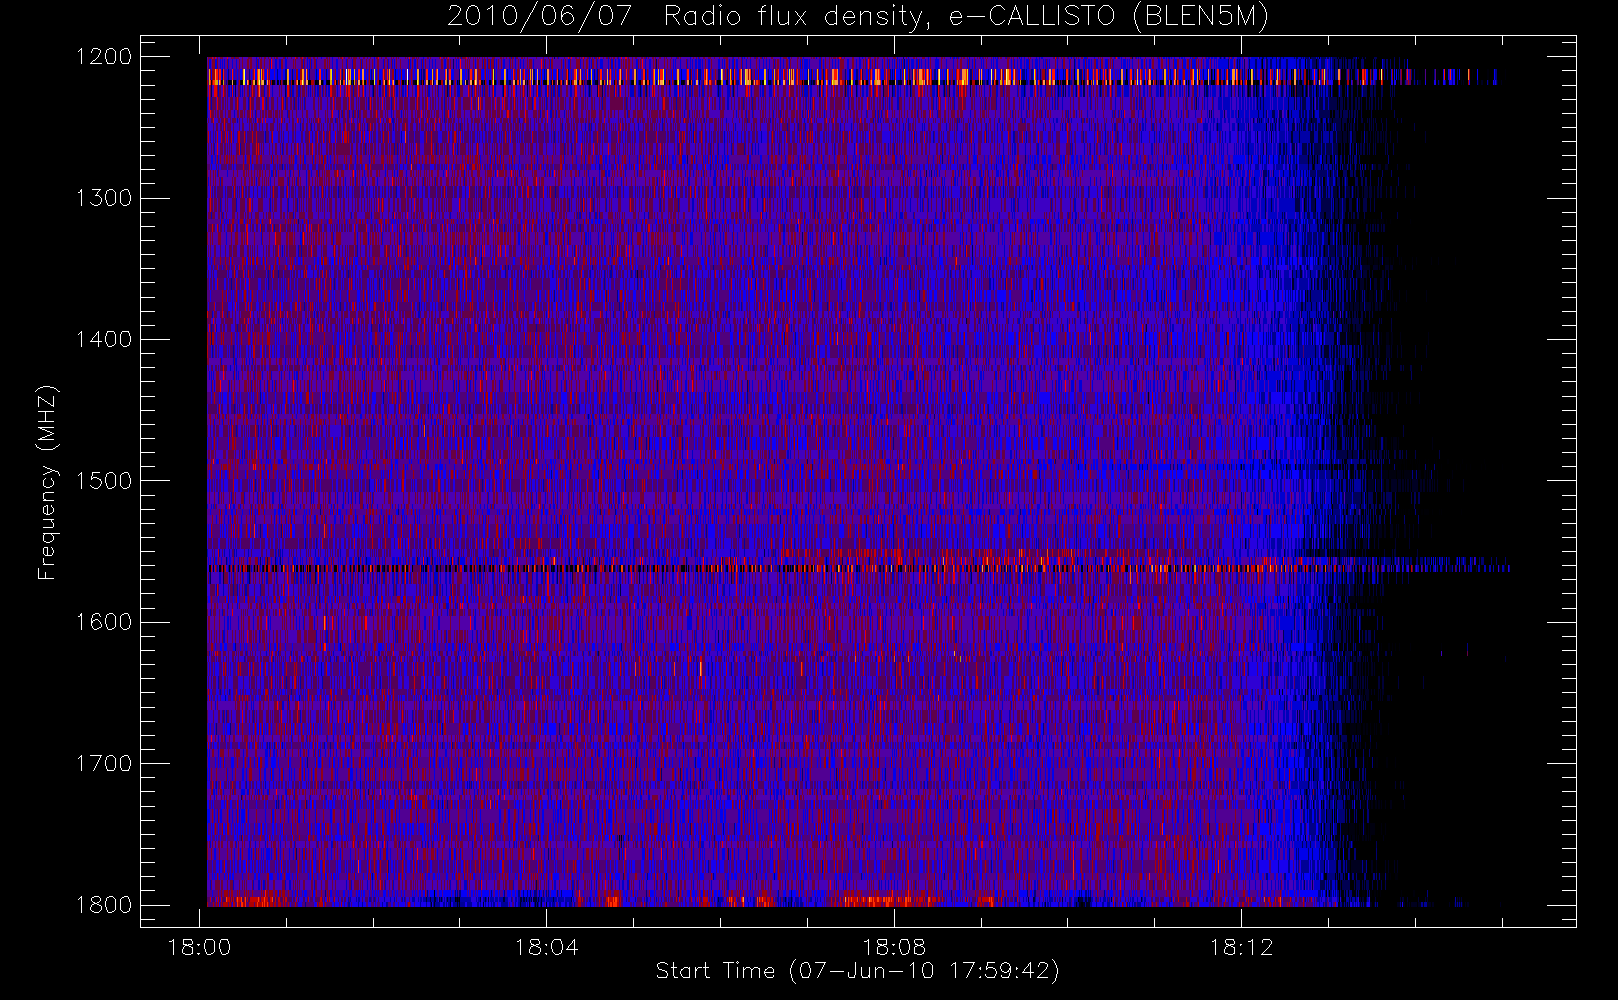The image size is (1618, 1000).
Task: Select the 1200 frequency axis label
Action: 104,57
